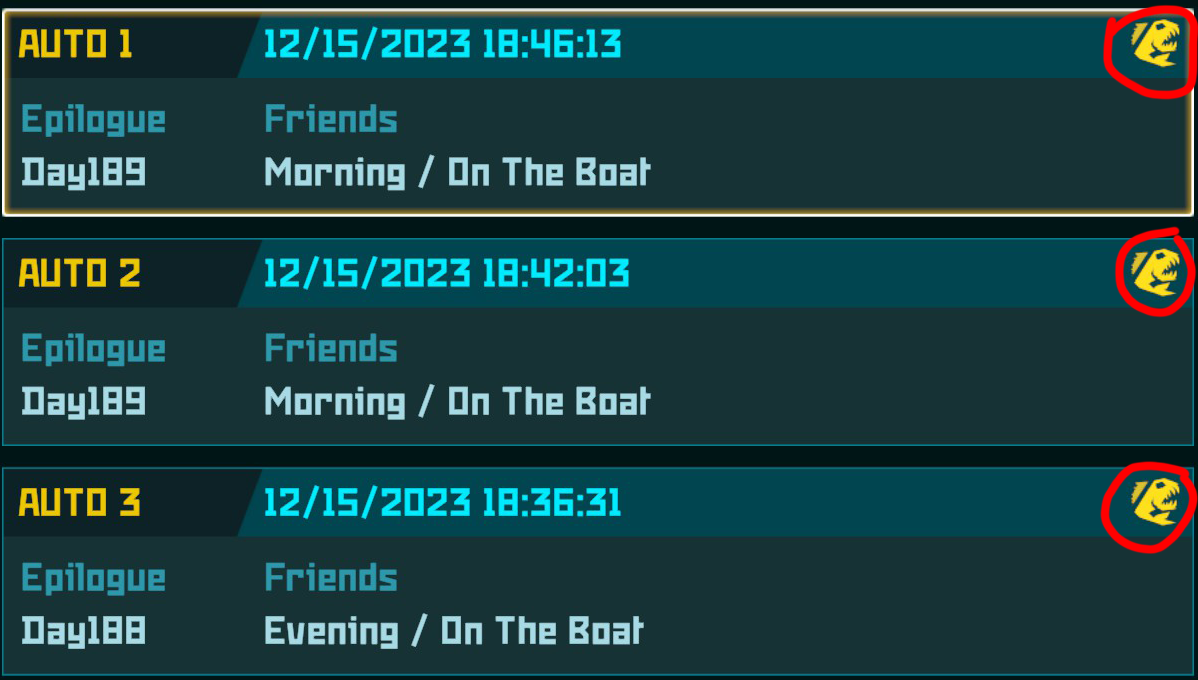Select the AUTO 3 save slot label
The image size is (1198, 680).
(x=80, y=502)
